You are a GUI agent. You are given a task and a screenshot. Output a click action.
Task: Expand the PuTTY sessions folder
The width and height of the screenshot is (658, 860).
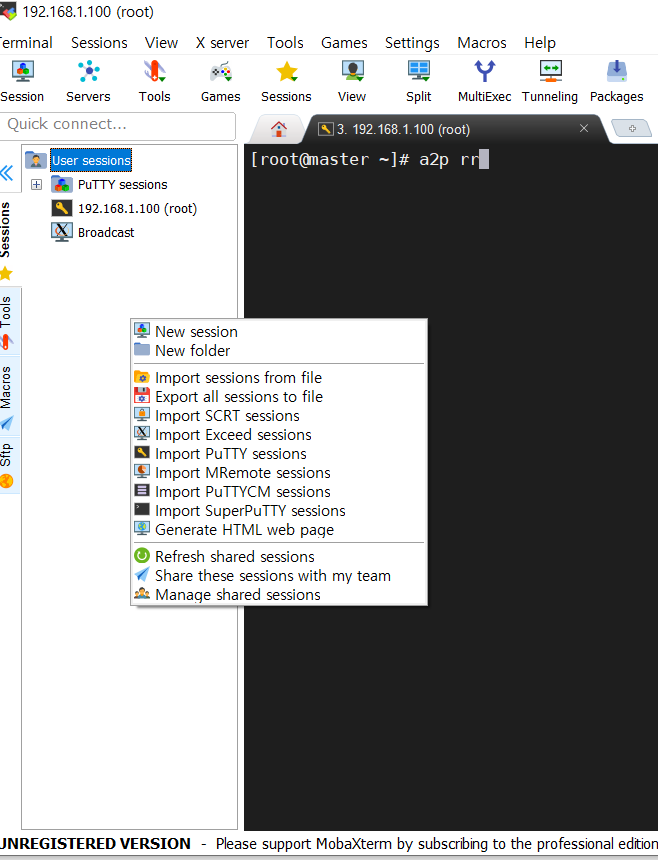tap(36, 185)
